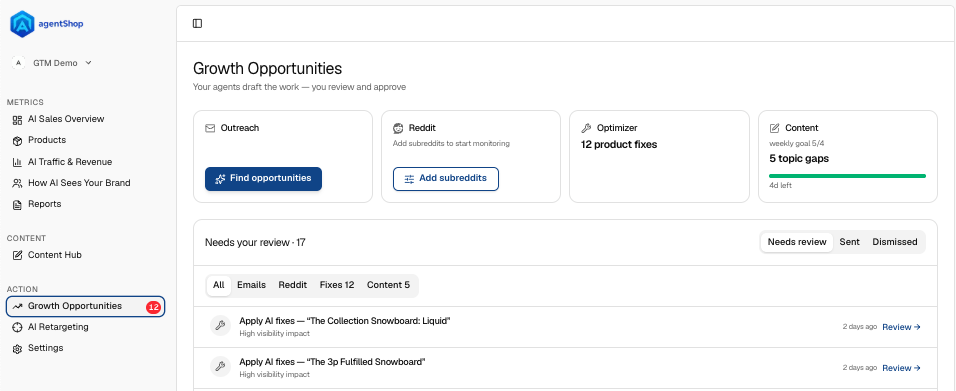Click '5 topic gaps' in the Content card
The image size is (956, 391).
(799, 159)
